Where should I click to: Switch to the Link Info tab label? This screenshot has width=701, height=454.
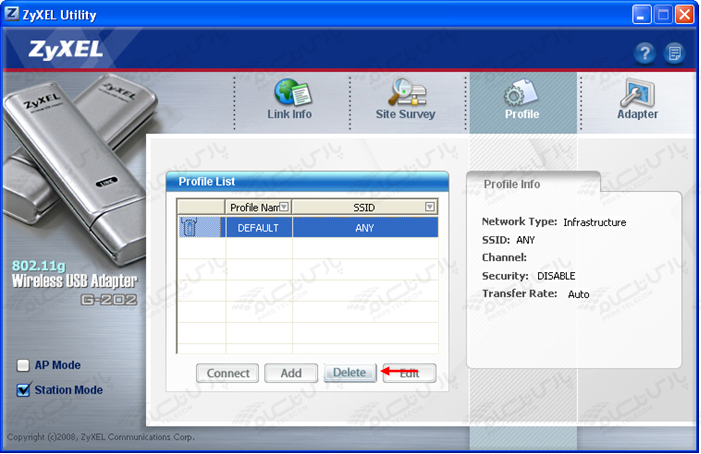[x=290, y=114]
